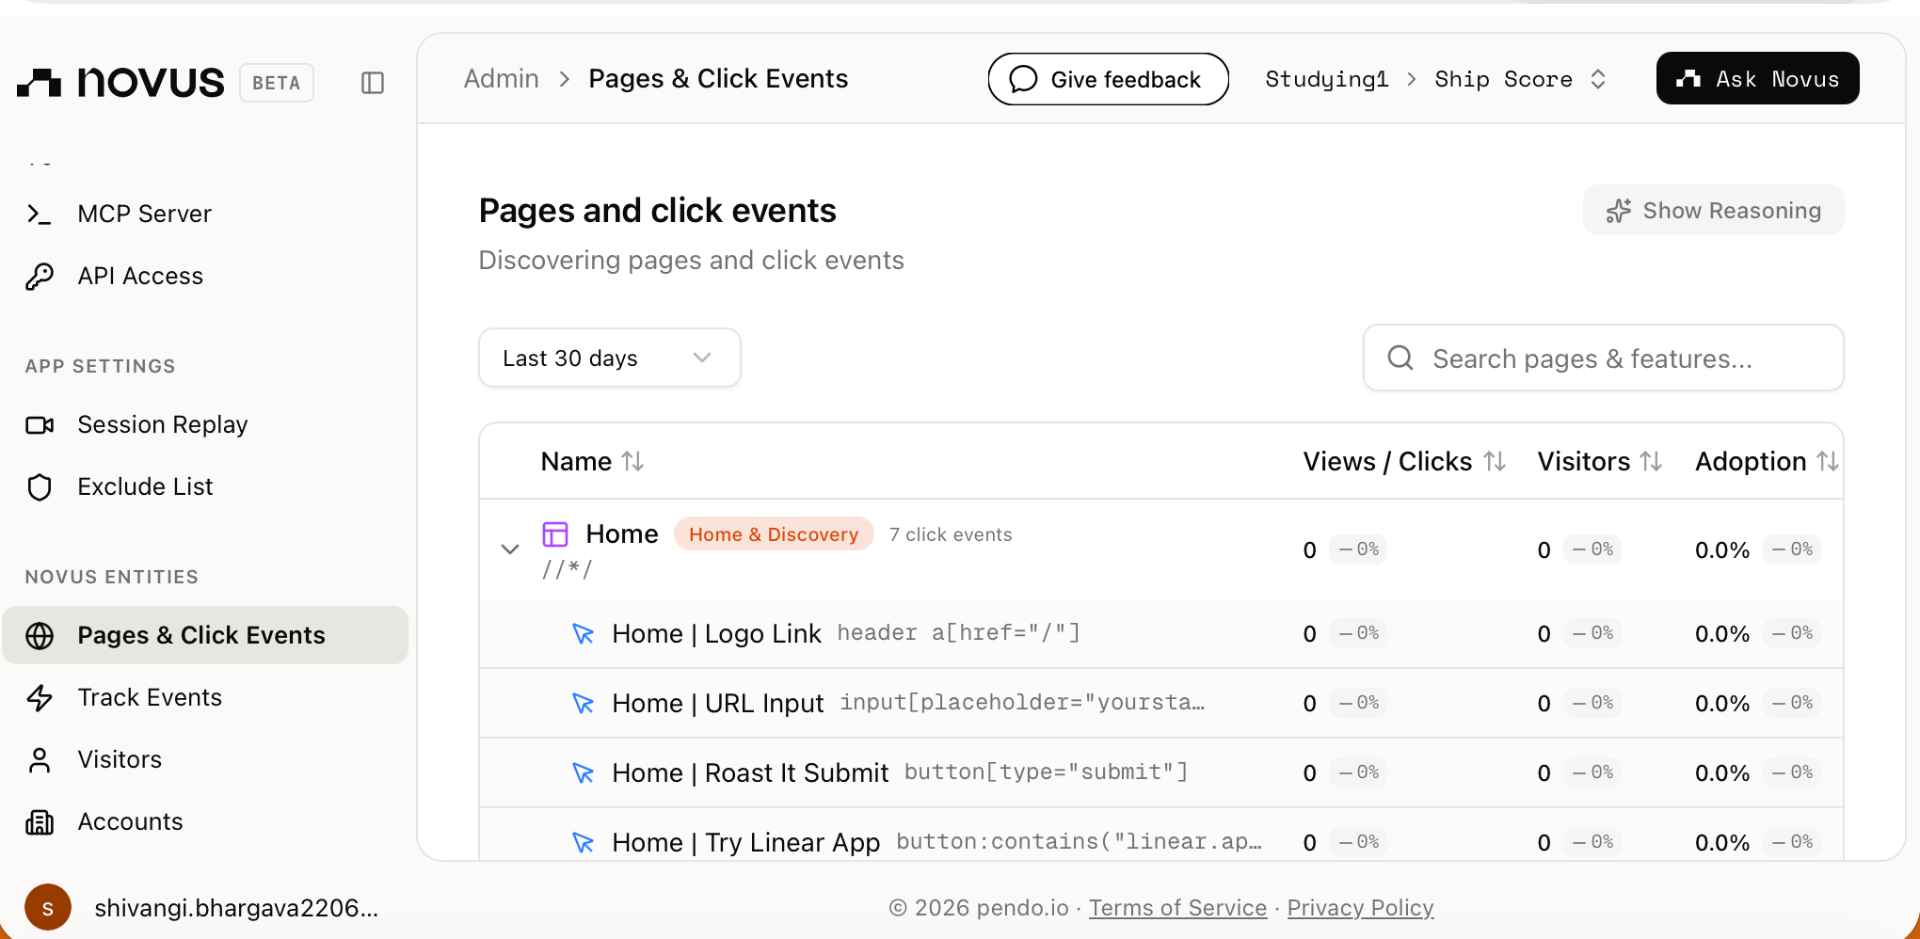
Task: Click the BETA badge
Action: tap(276, 83)
